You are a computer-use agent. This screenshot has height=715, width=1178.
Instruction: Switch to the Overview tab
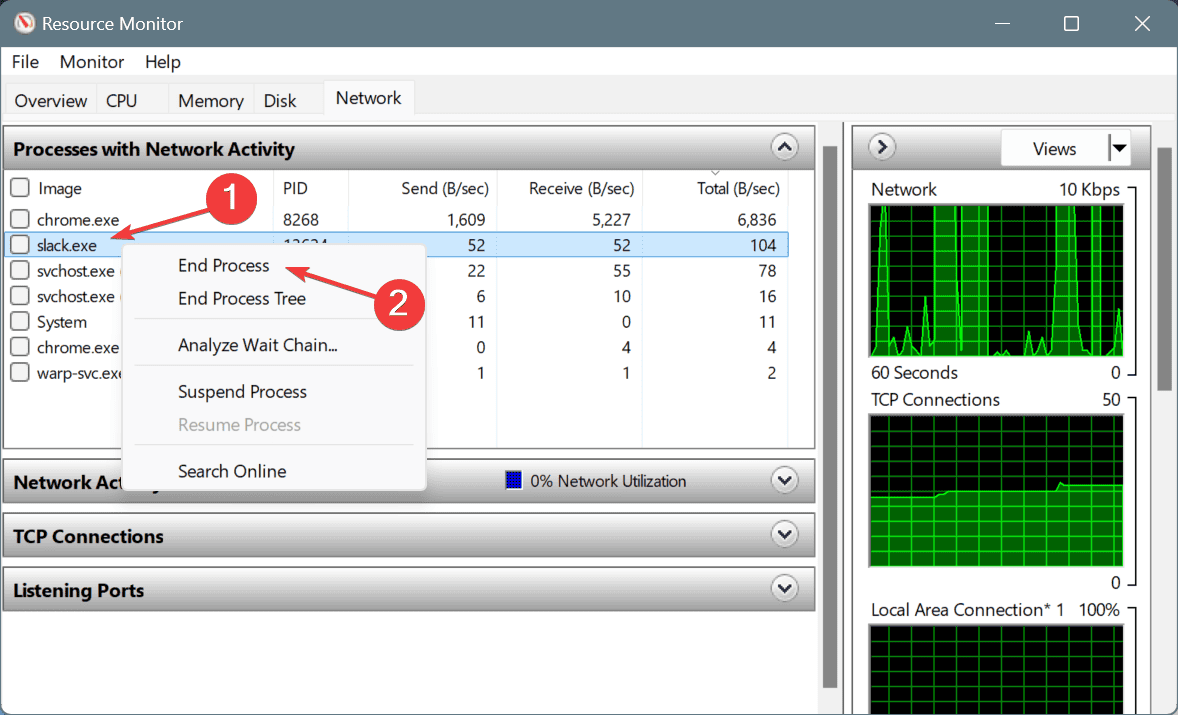click(50, 101)
